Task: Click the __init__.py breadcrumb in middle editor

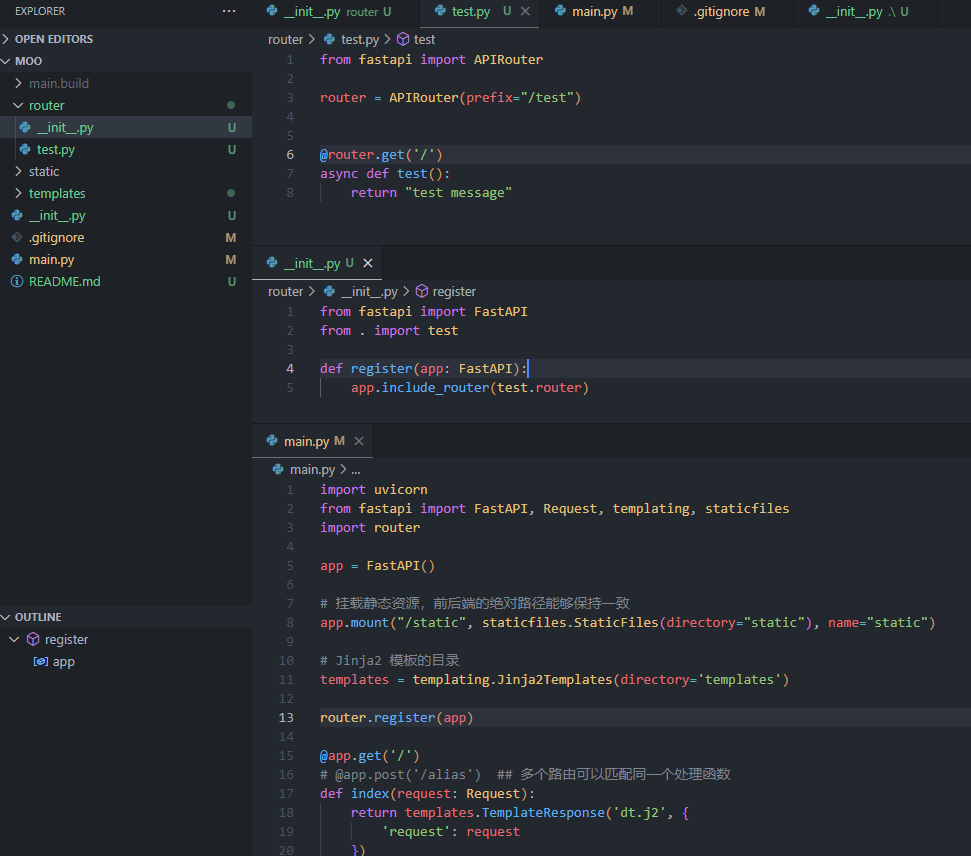Action: 369,292
